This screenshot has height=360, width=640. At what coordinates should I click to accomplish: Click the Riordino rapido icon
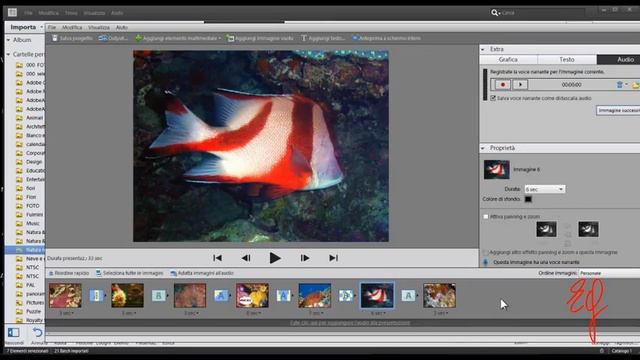[51, 273]
